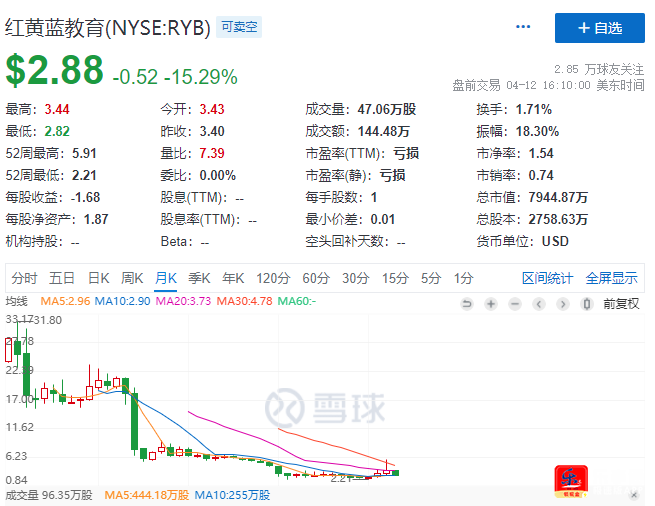Viewport: 655px width, 506px height.
Task: Select the 日K chart tab
Action: pyautogui.click(x=98, y=278)
